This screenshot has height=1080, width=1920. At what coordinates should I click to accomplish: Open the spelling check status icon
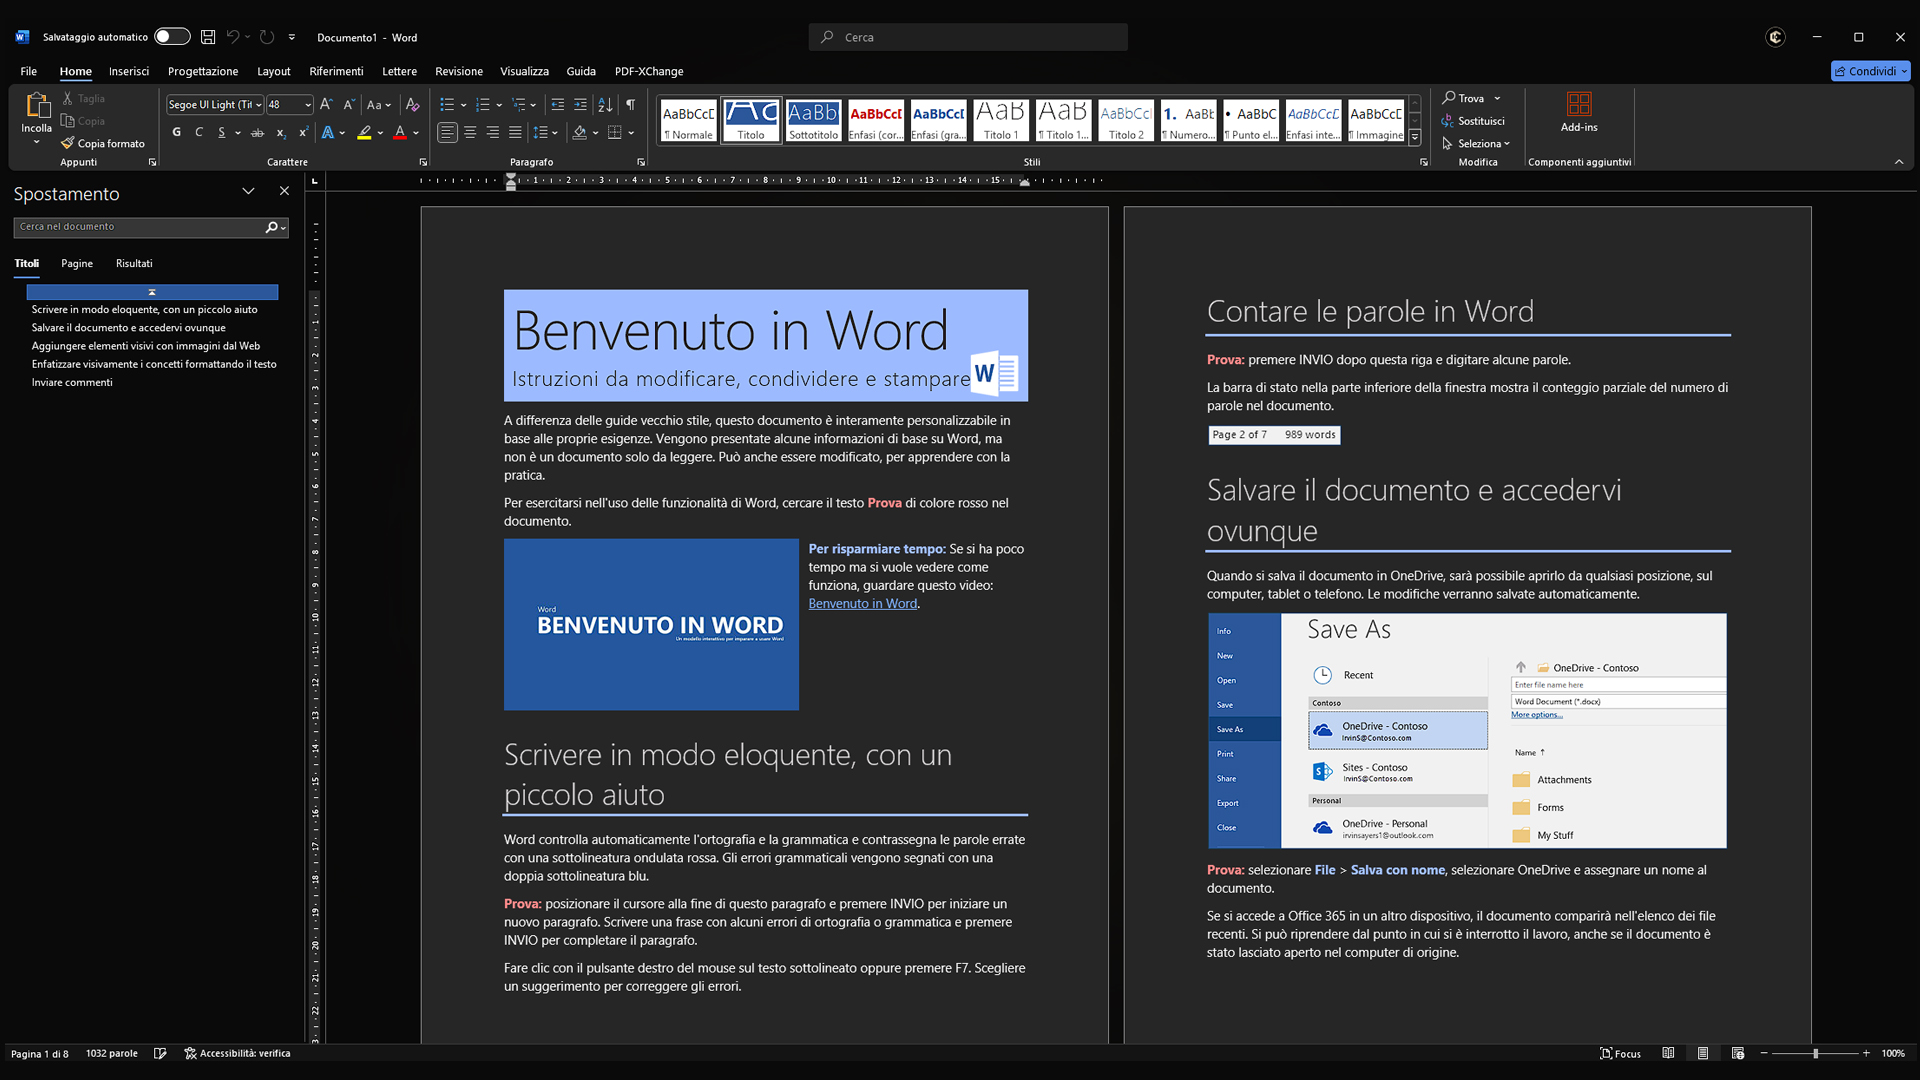(x=160, y=1053)
